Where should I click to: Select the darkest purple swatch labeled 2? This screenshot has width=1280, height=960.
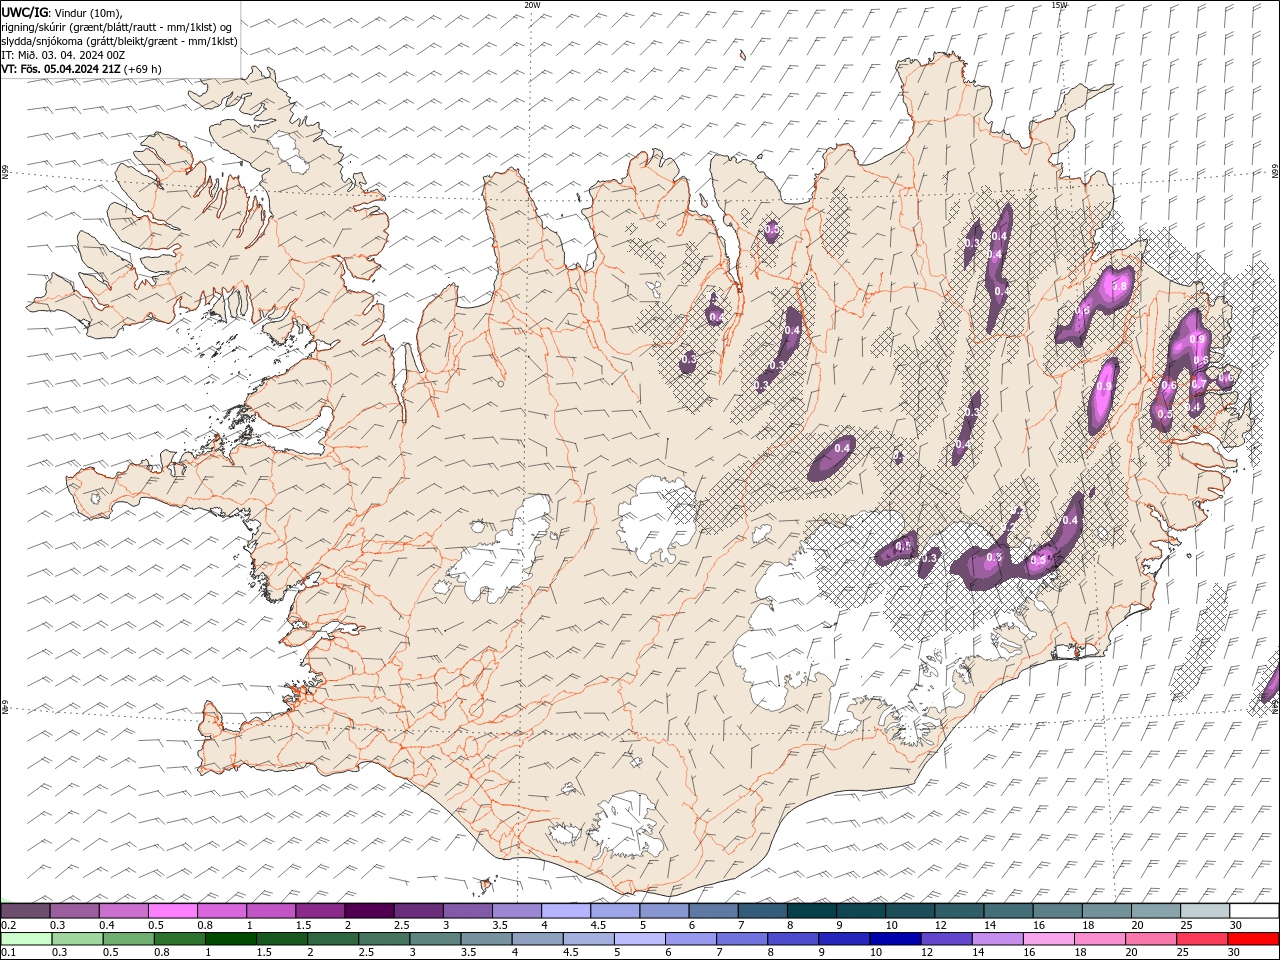click(x=368, y=910)
